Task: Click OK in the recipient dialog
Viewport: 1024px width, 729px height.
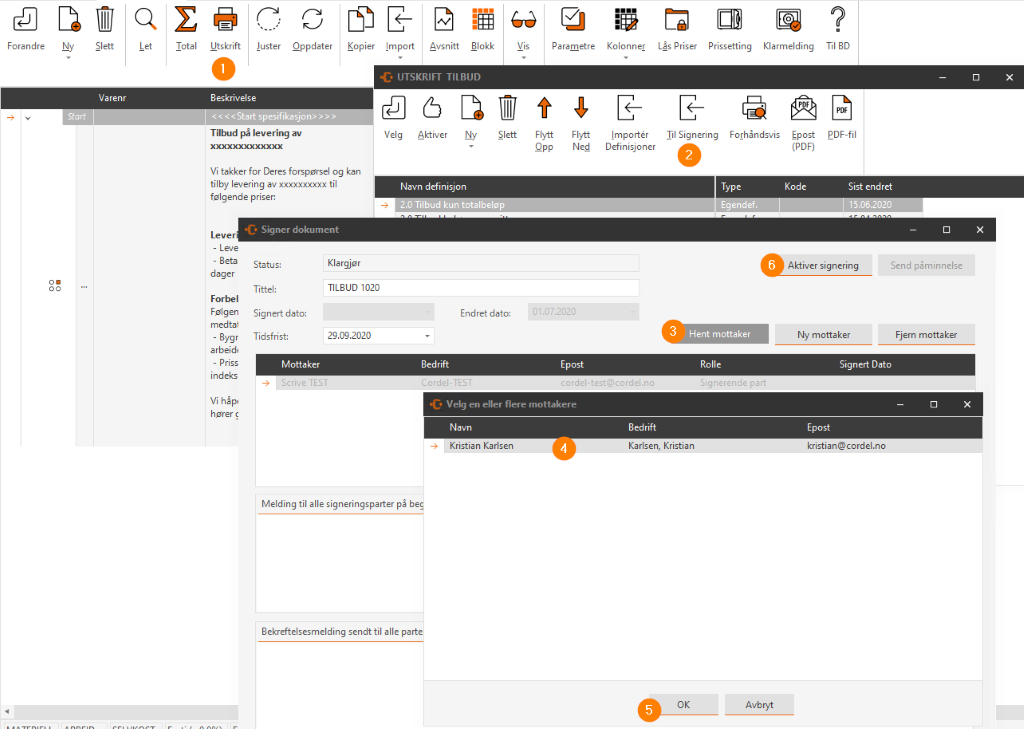Action: 683,705
